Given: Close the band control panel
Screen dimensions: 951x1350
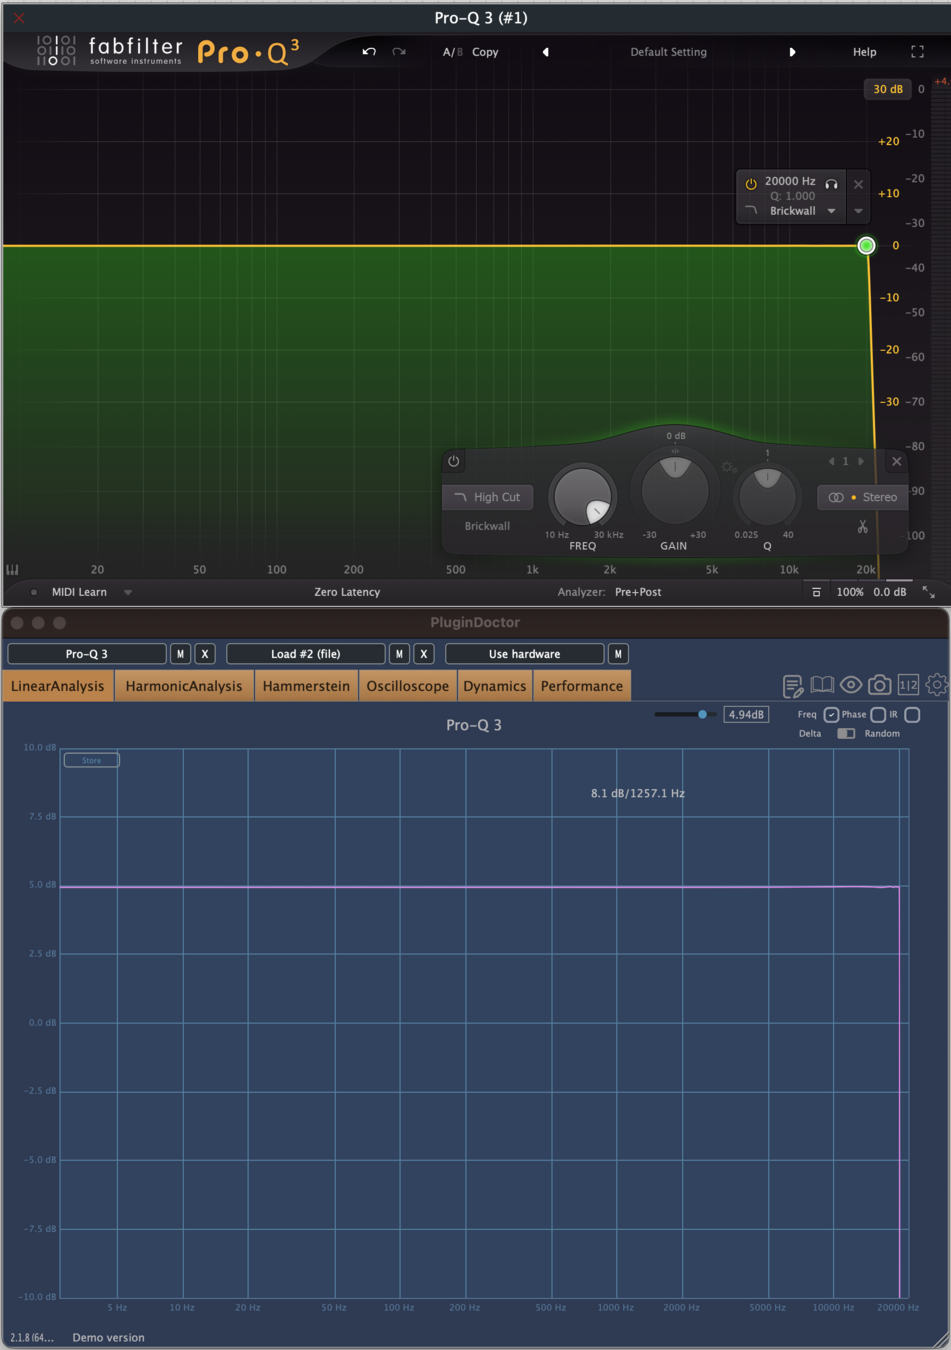Looking at the screenshot, I should click(896, 461).
